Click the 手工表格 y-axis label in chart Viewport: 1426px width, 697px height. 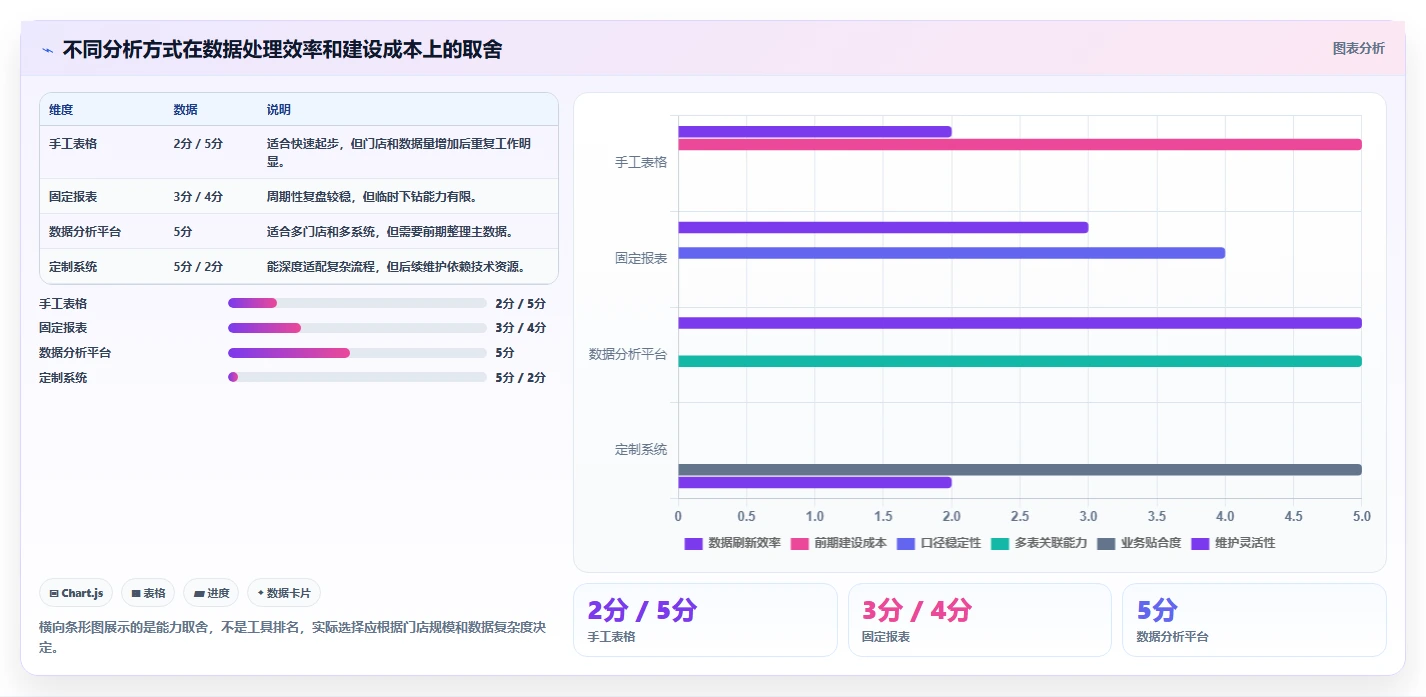(641, 162)
